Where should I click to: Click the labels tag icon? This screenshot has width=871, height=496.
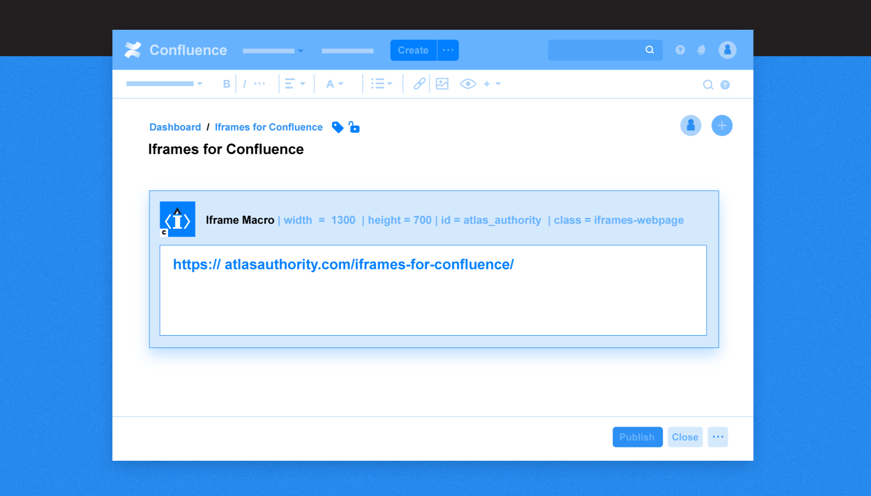click(337, 127)
